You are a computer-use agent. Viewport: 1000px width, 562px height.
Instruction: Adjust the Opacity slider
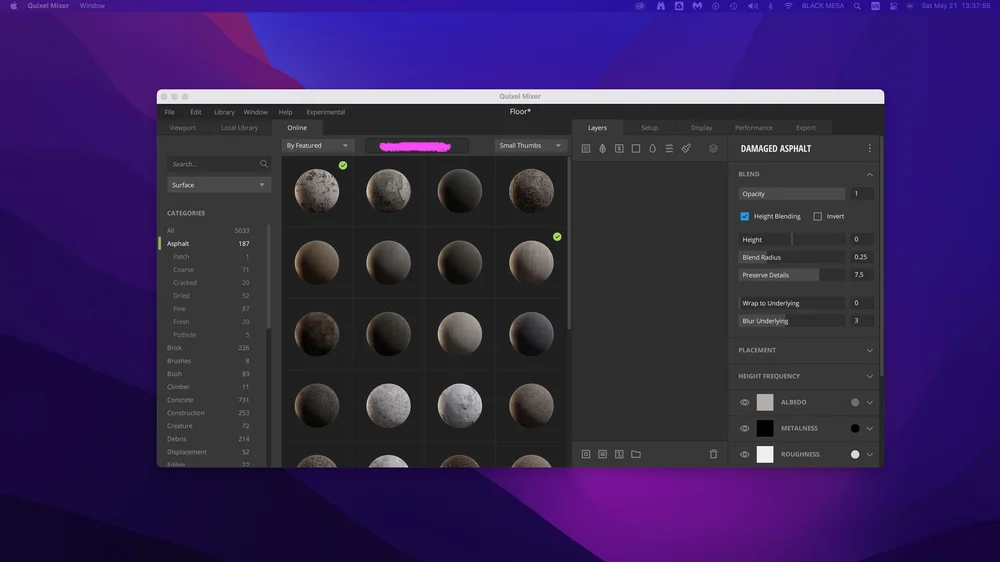pos(791,194)
